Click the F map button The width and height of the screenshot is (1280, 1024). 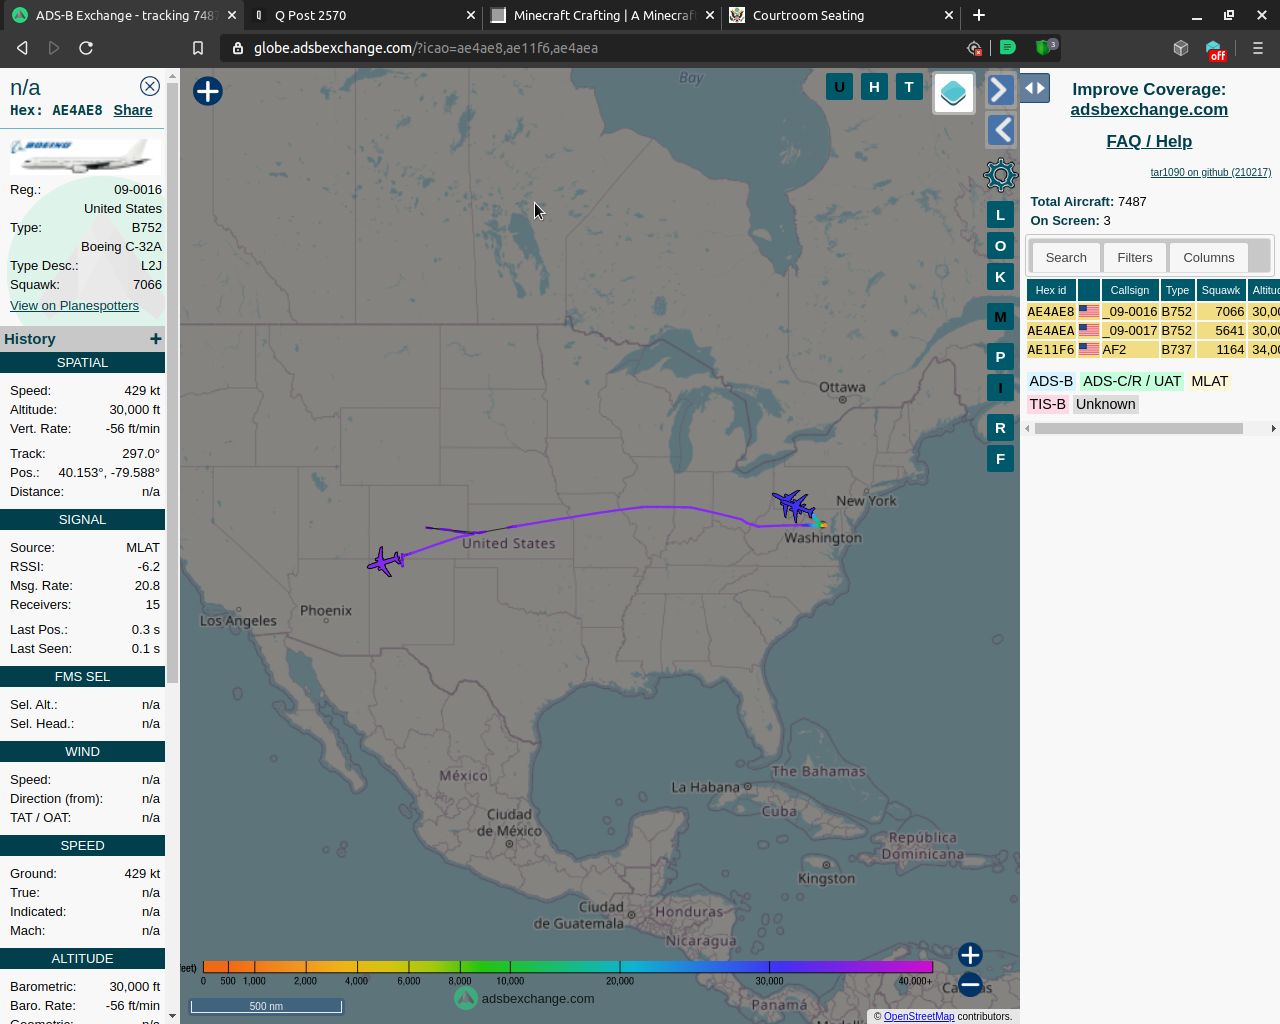[x=1000, y=459]
